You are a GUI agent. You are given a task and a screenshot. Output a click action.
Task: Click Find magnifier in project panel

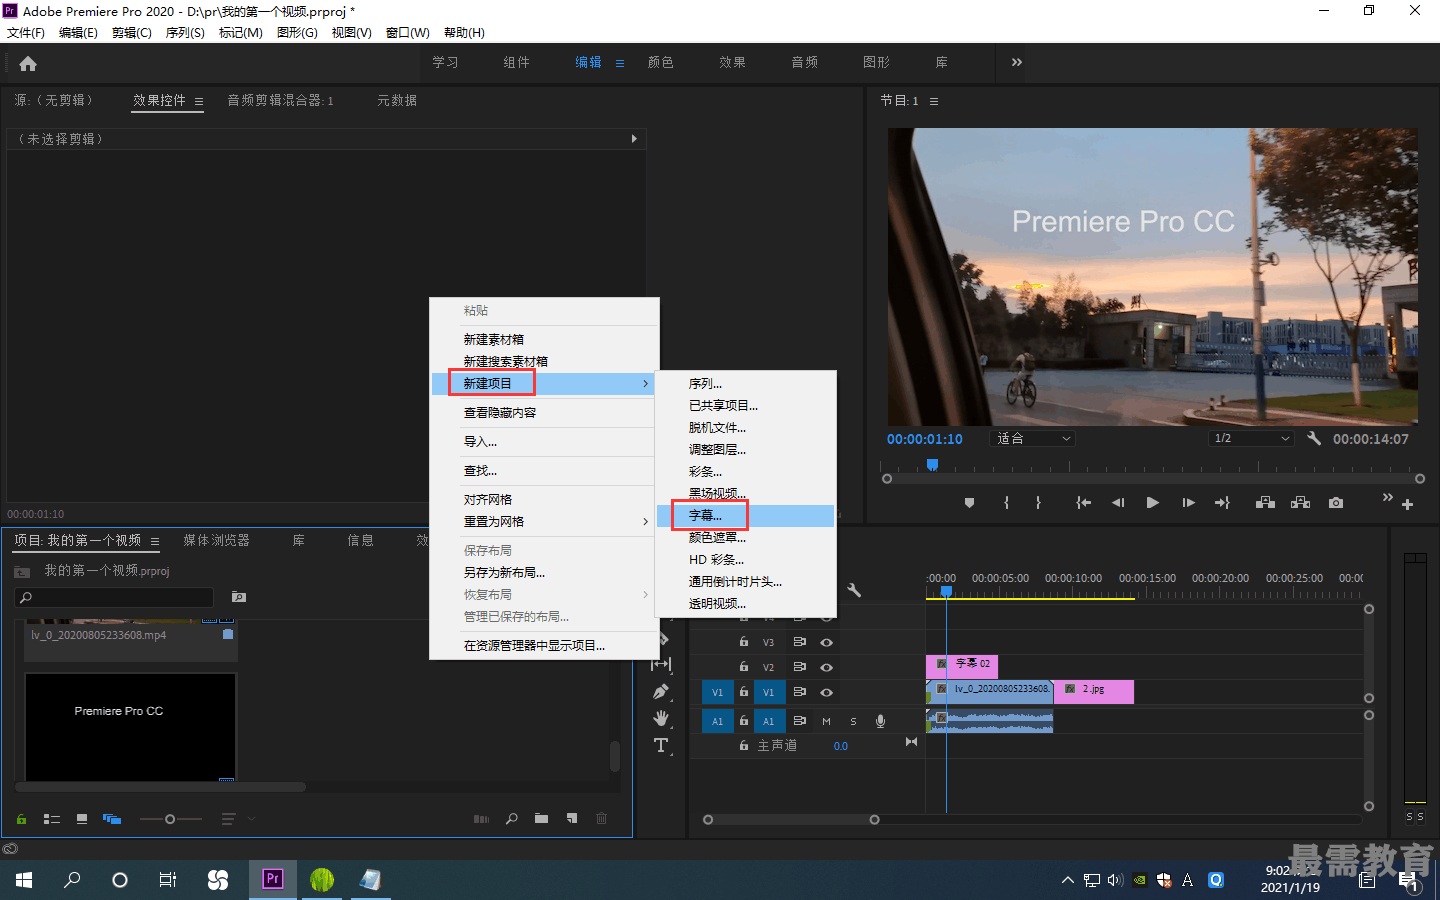[512, 819]
